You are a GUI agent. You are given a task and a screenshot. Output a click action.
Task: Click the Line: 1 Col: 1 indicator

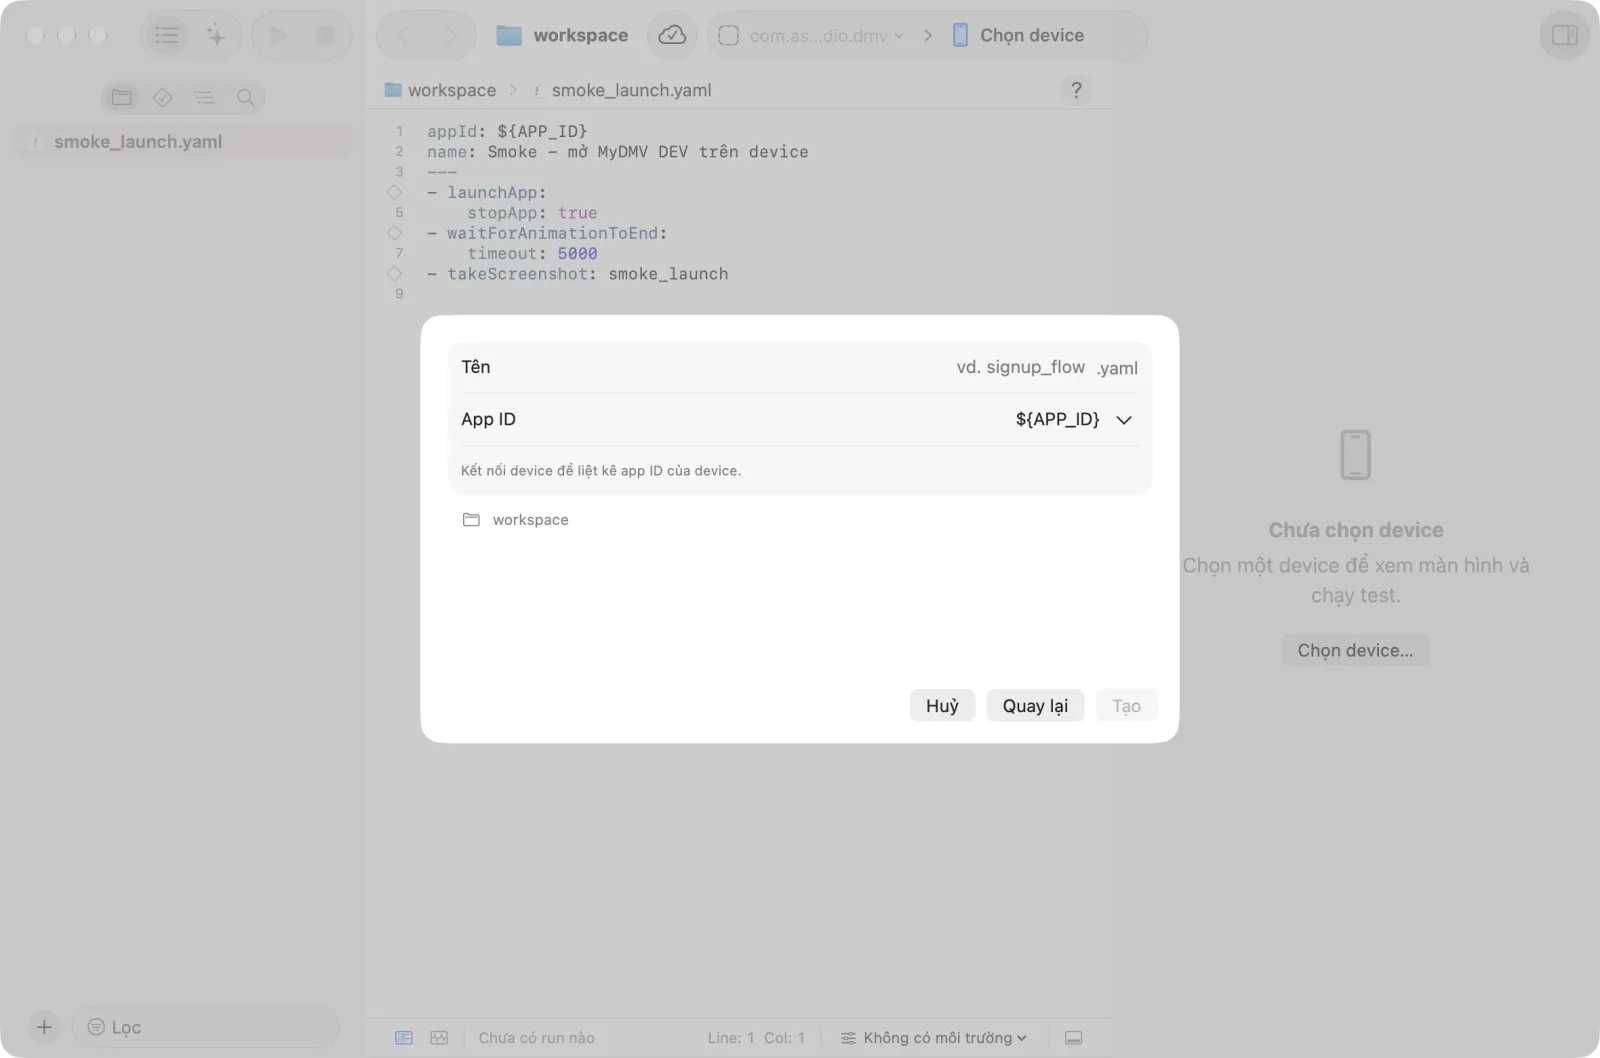click(756, 1038)
